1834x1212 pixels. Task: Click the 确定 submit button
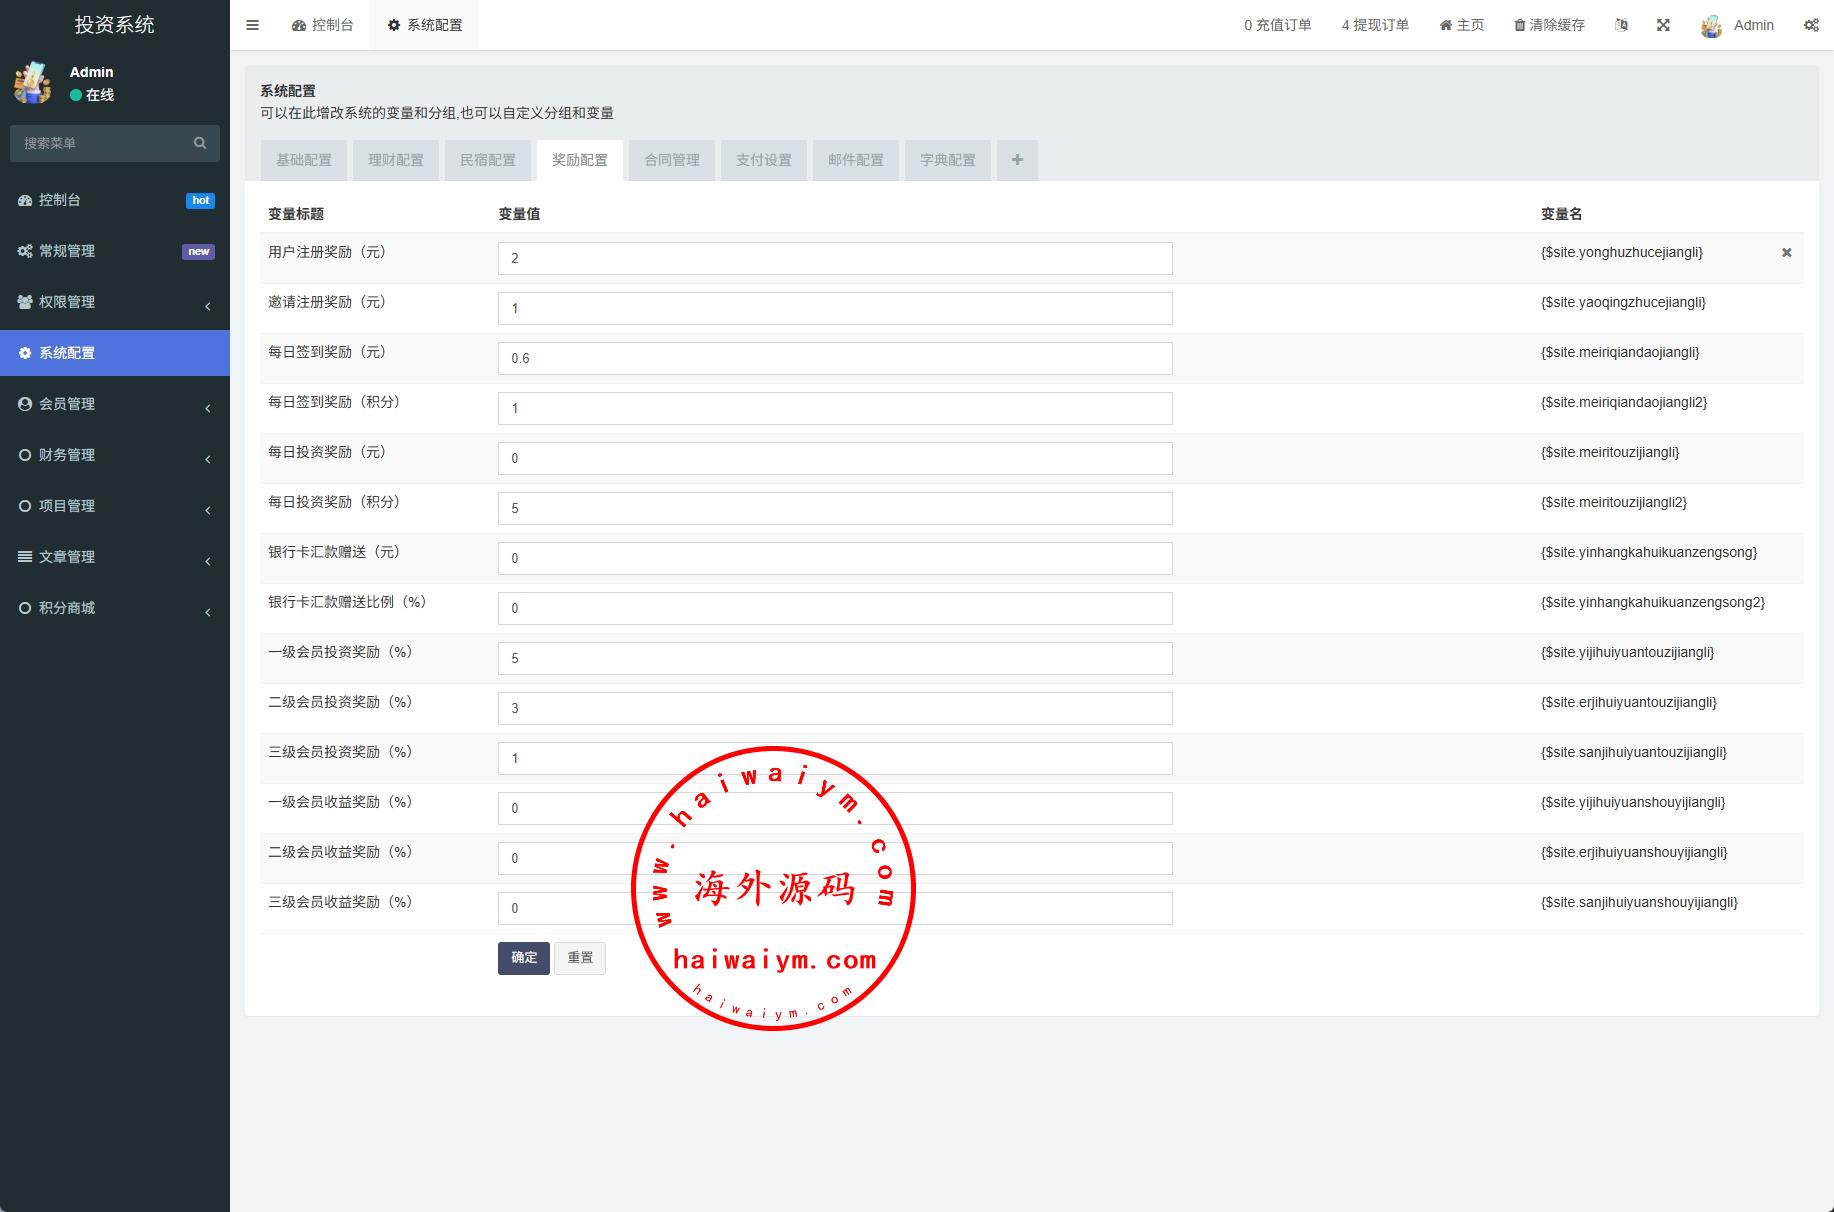[524, 958]
